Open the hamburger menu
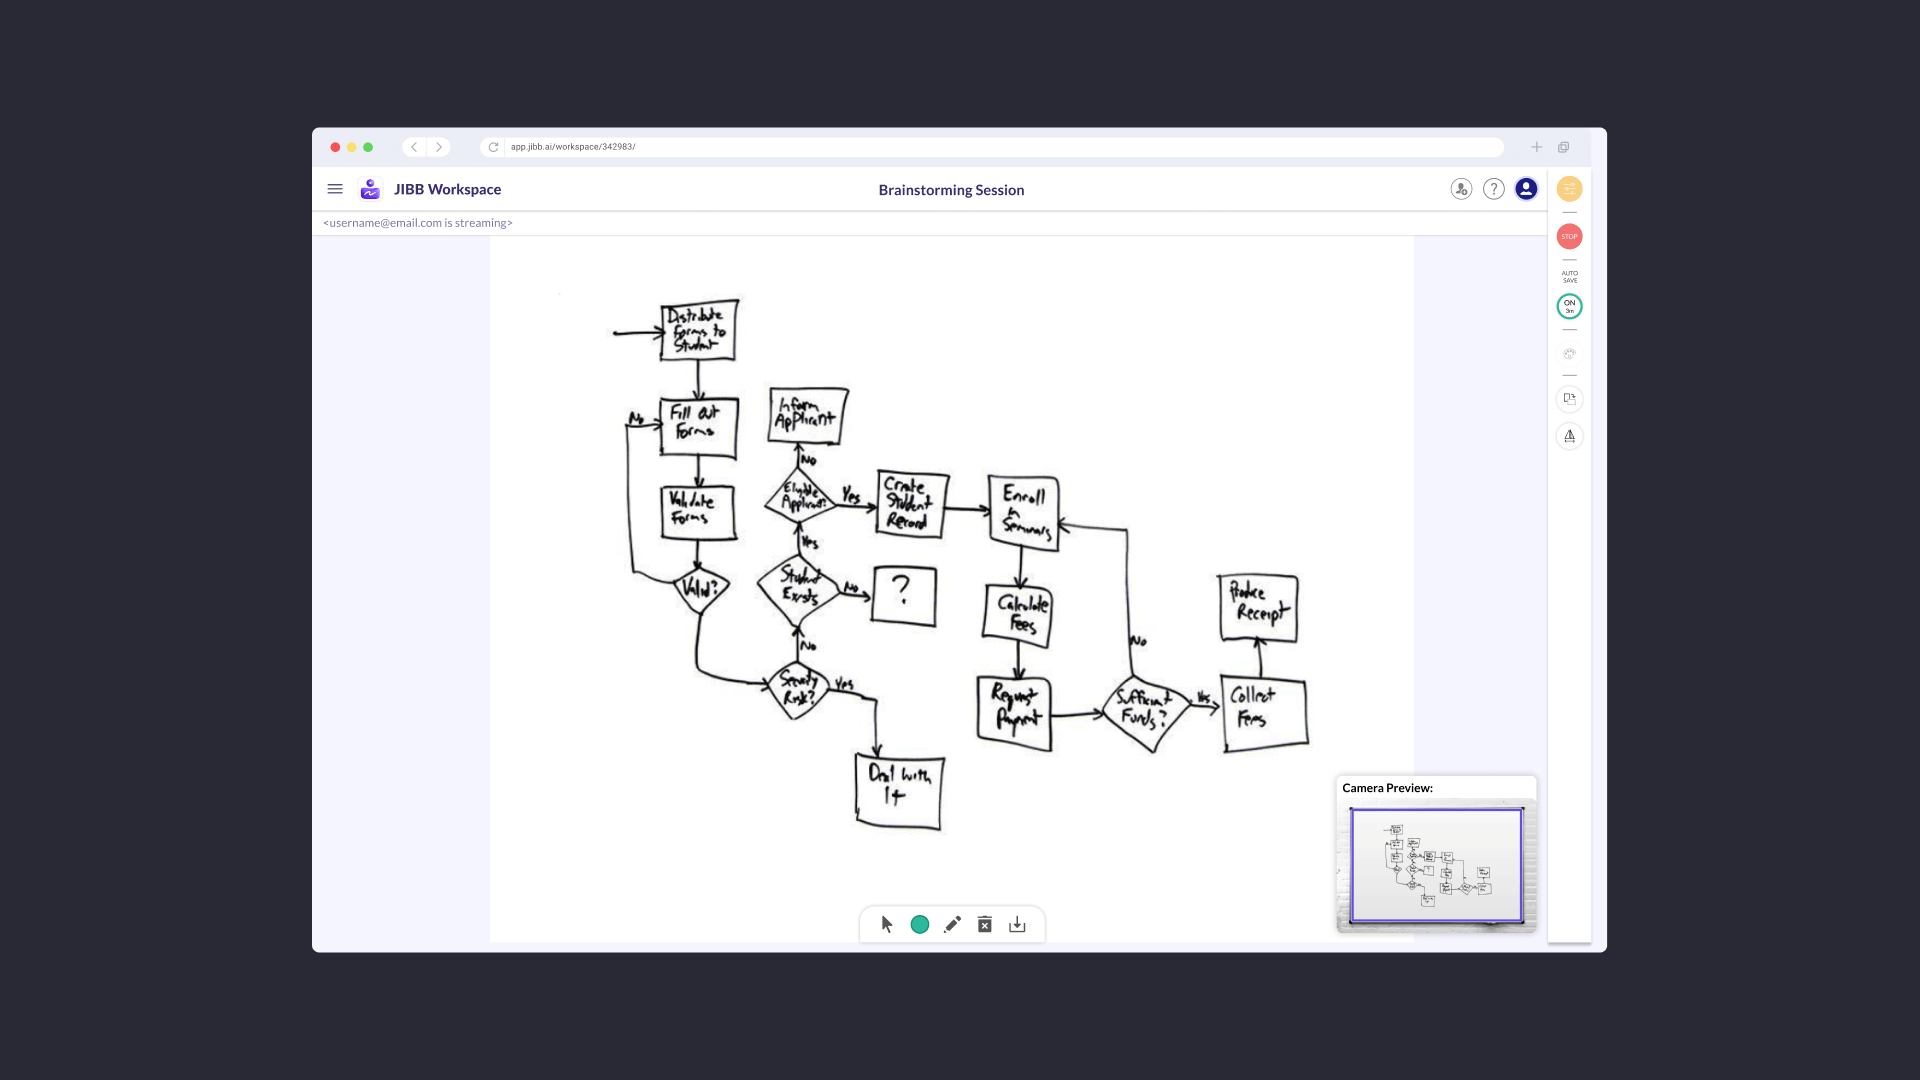Image resolution: width=1920 pixels, height=1080 pixels. click(x=335, y=189)
